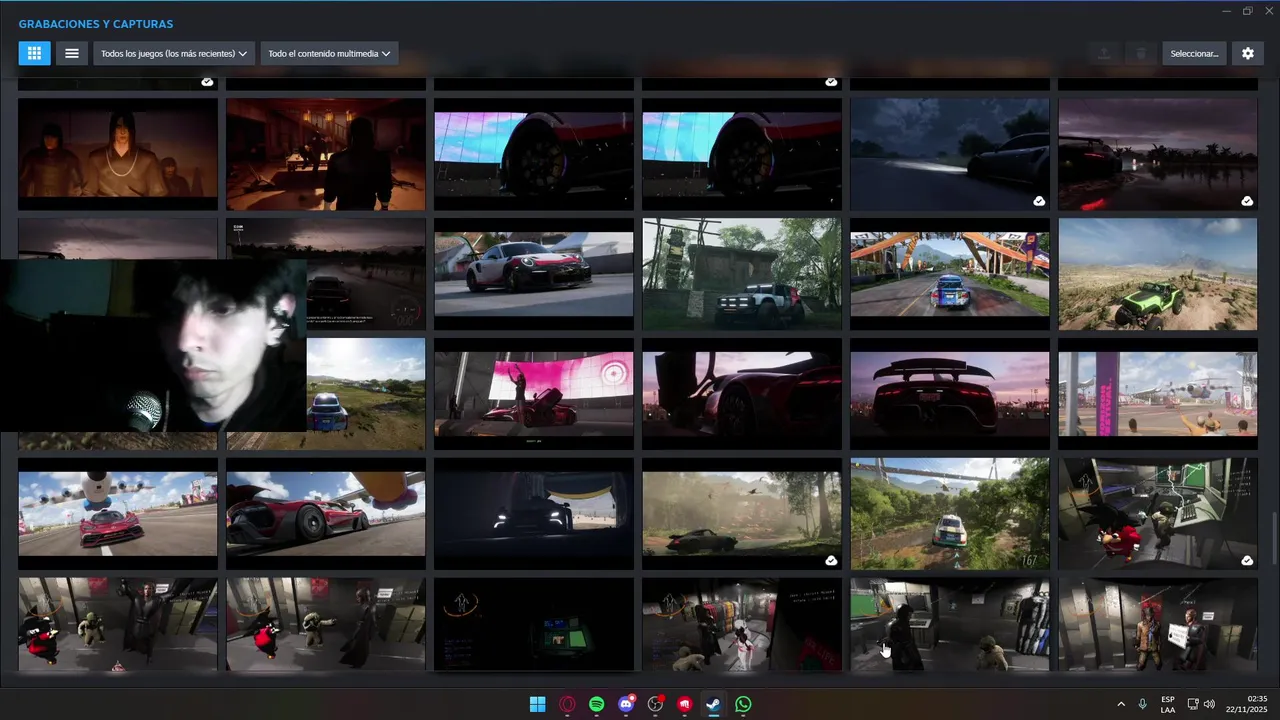Open blue rally car on orange track screenshot
This screenshot has height=720, width=1280.
950,274
